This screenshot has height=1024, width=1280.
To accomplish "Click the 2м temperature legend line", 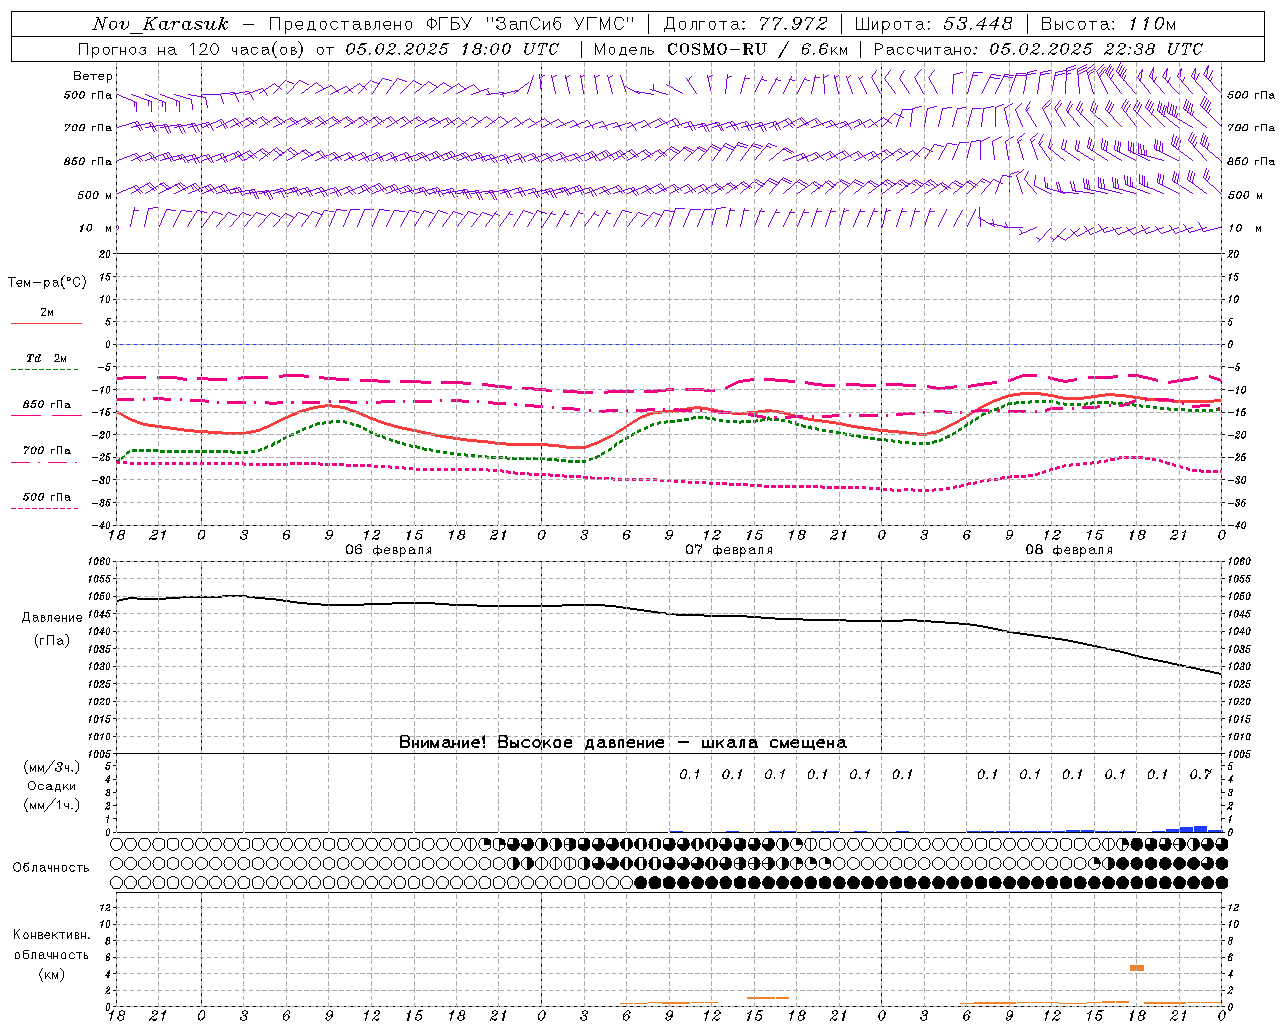I will pyautogui.click(x=46, y=323).
